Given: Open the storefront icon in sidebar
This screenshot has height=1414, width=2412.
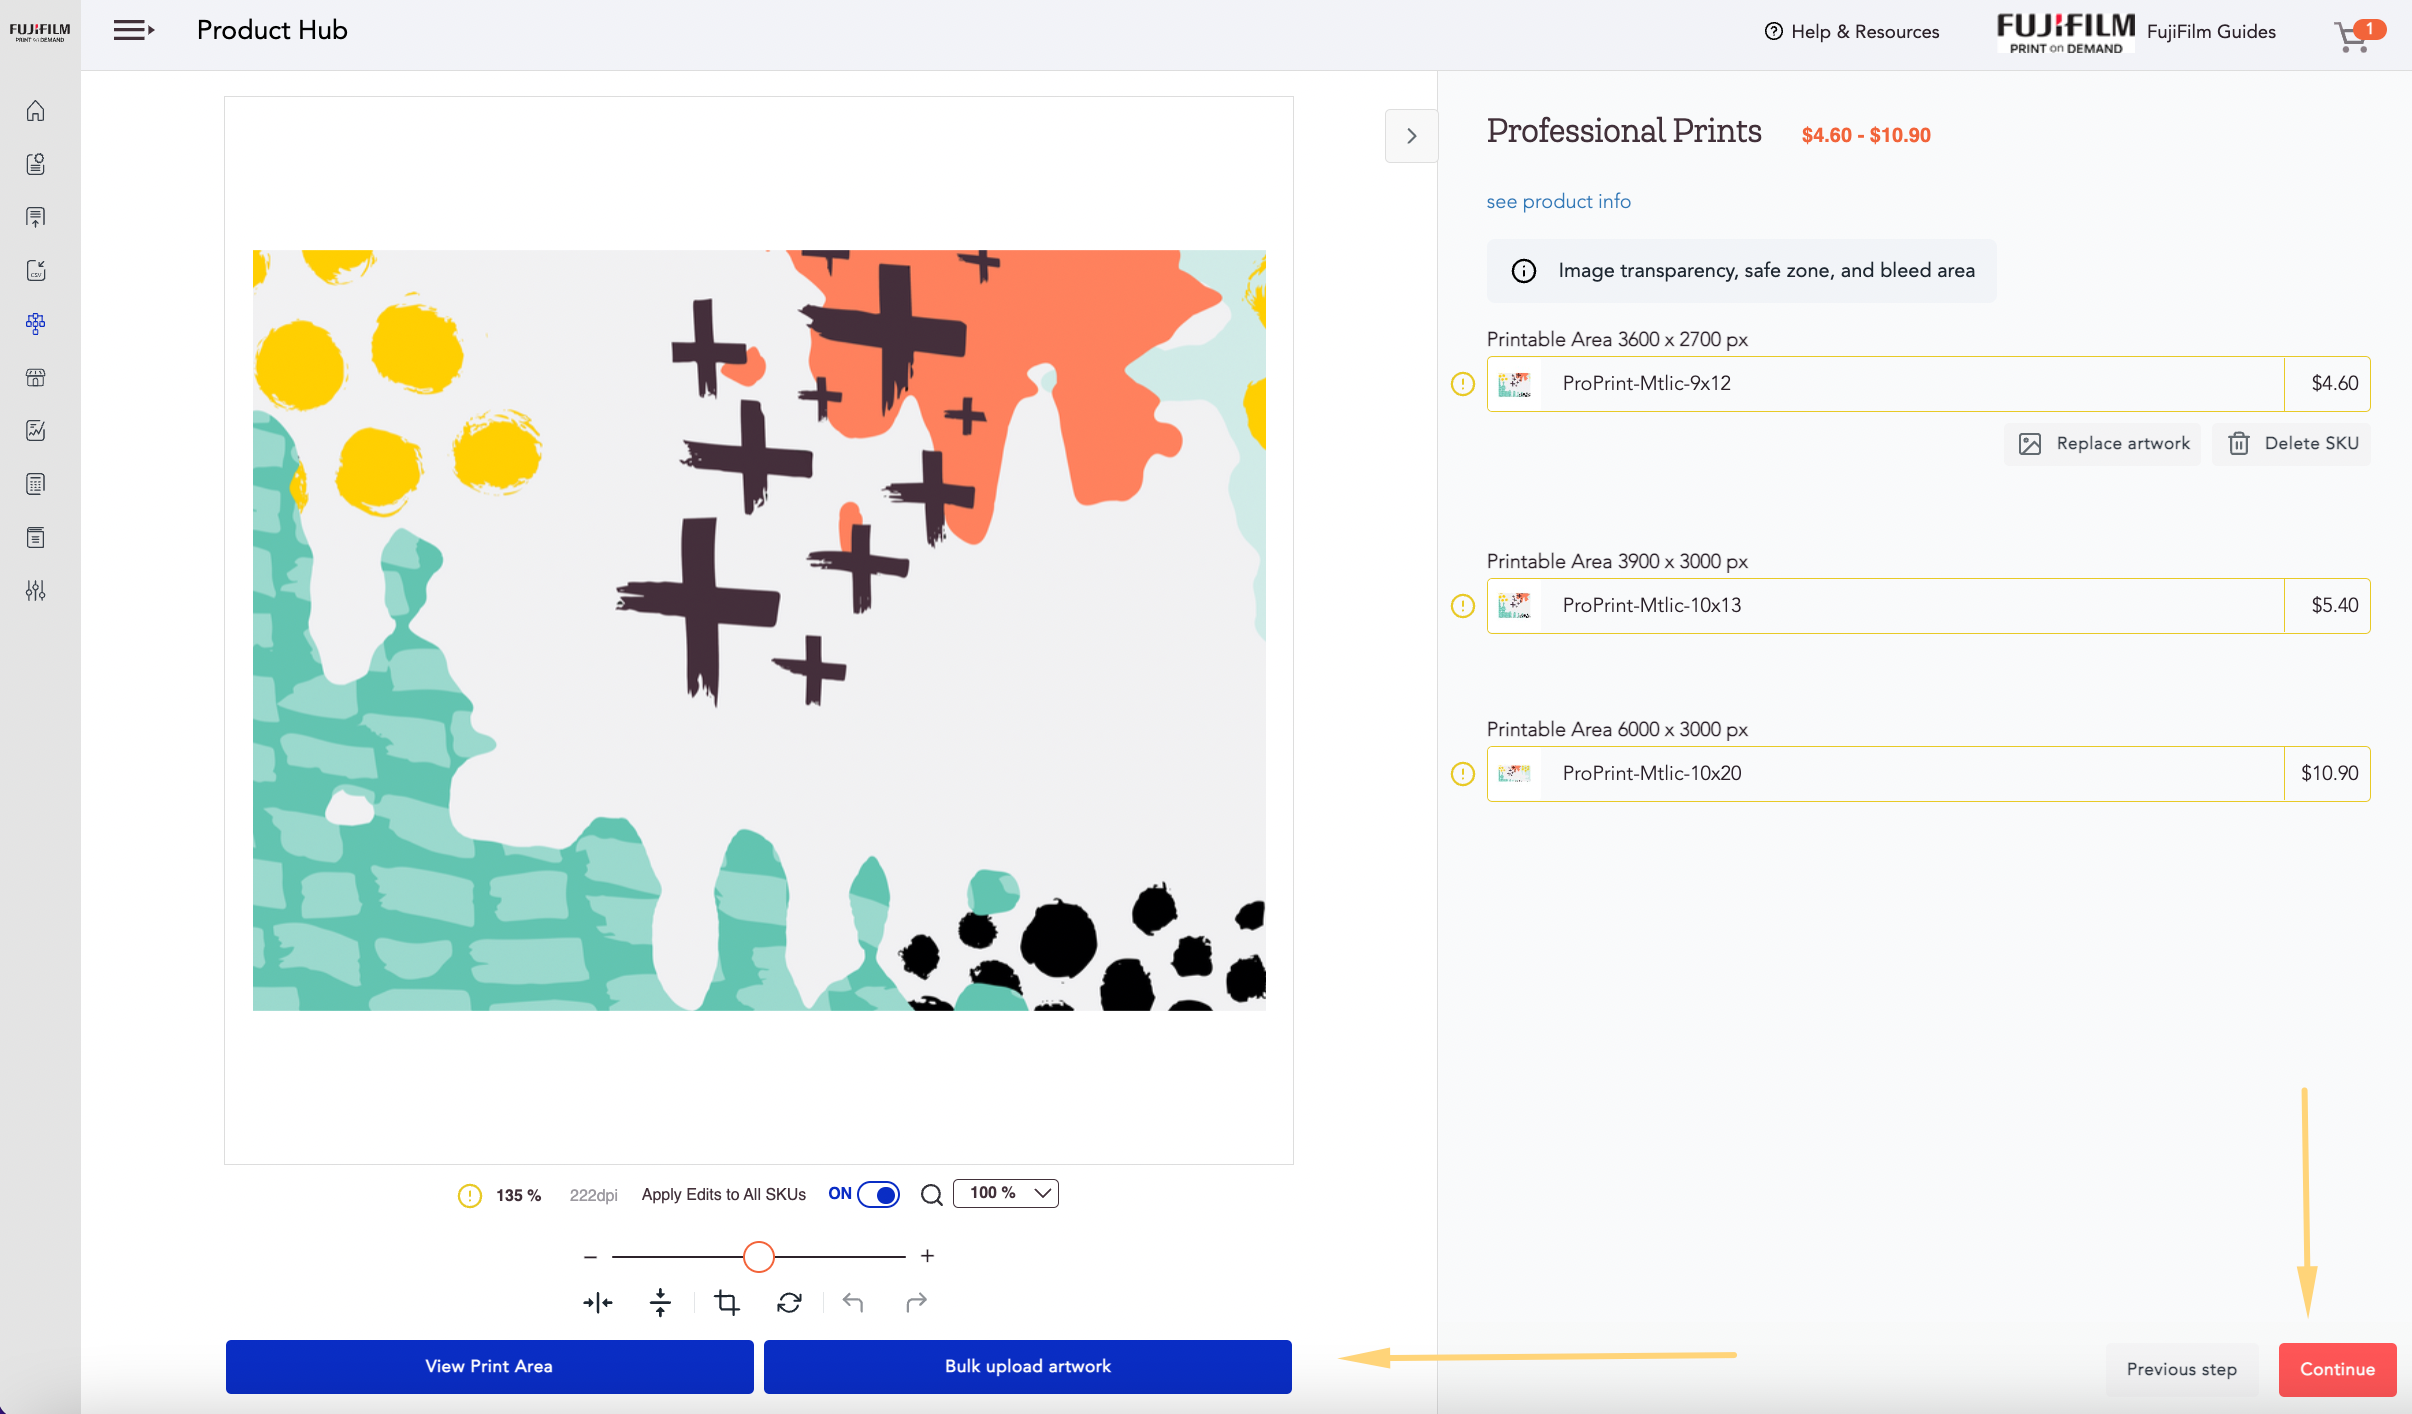Looking at the screenshot, I should (x=36, y=377).
